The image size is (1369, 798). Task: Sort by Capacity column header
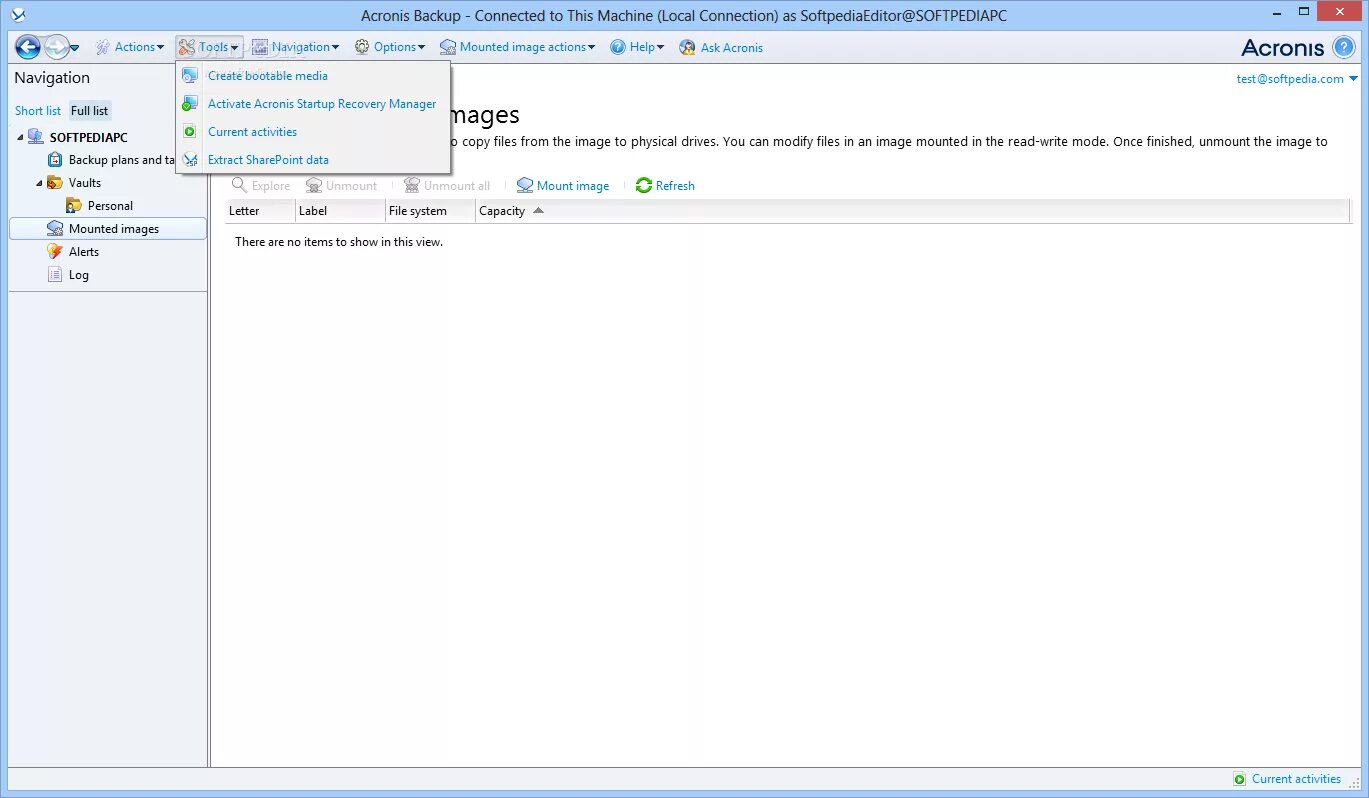click(x=912, y=211)
